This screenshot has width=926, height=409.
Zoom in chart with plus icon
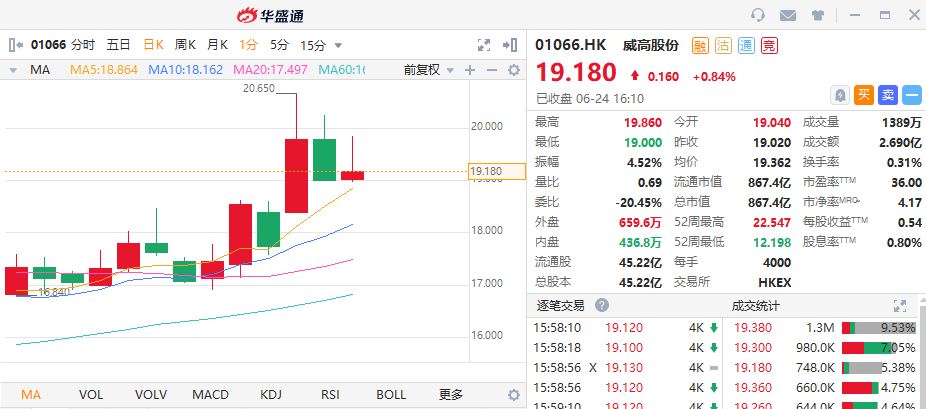click(469, 70)
